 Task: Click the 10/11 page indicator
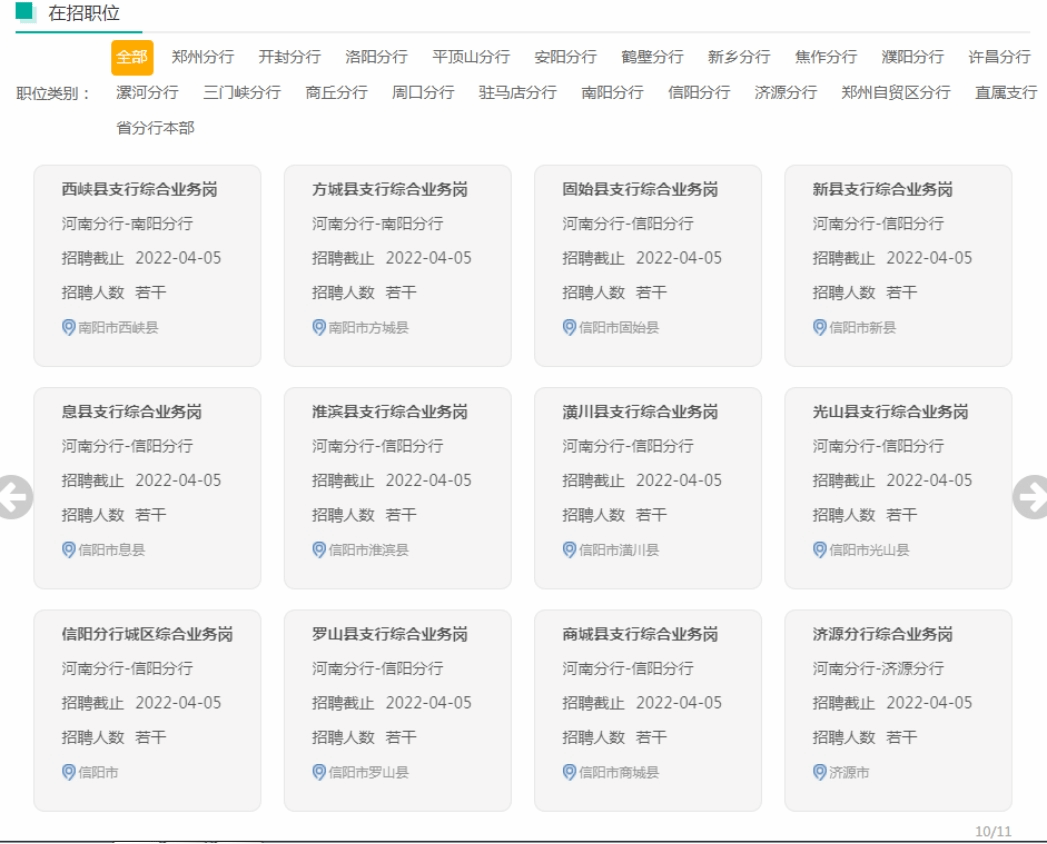[994, 831]
